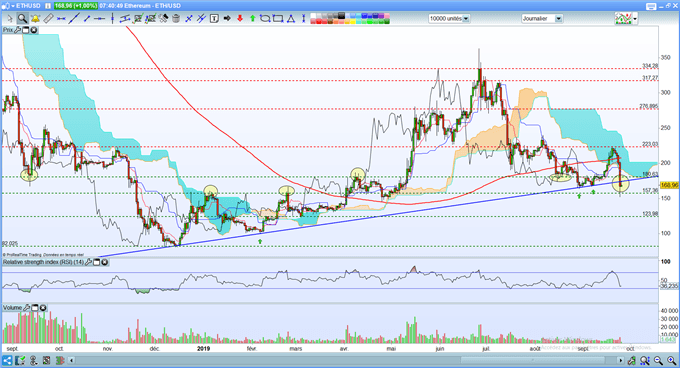Click the current price tag 168,96
680x368 pixels.
pyautogui.click(x=669, y=185)
